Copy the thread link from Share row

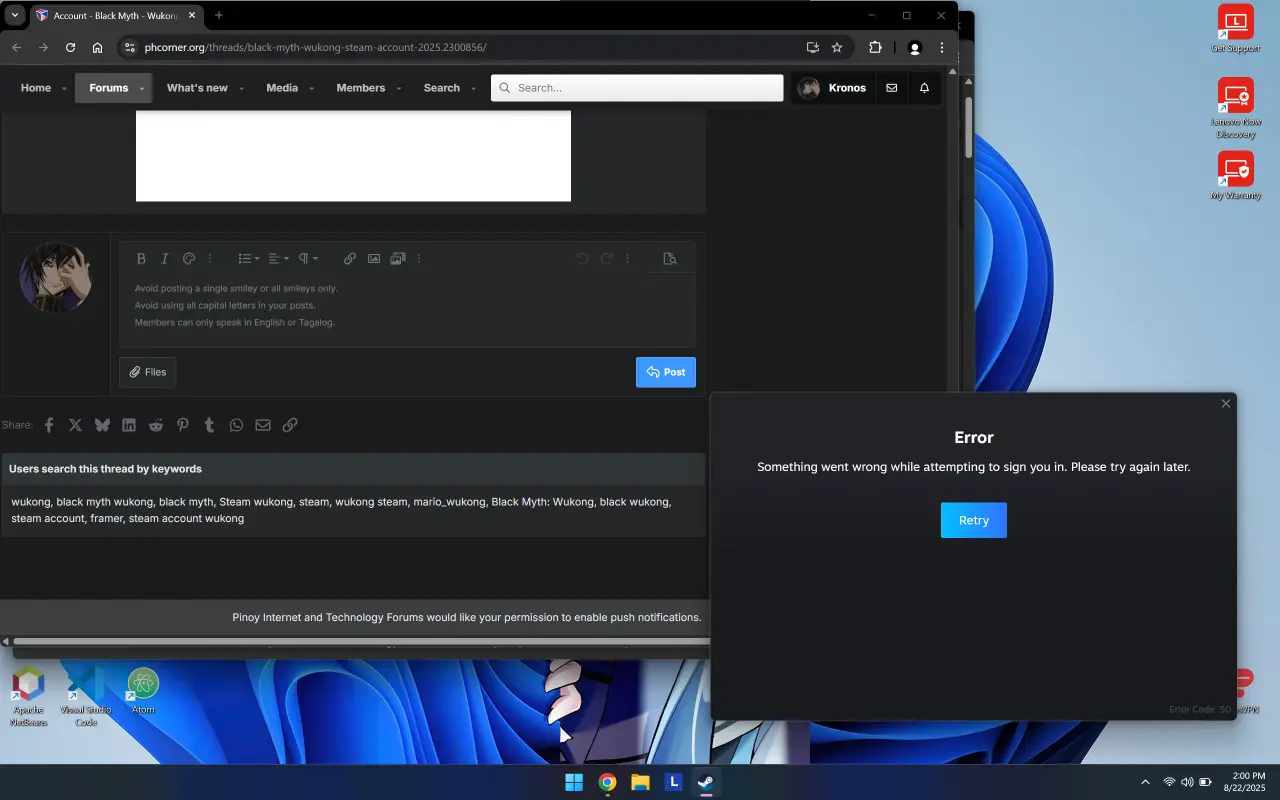pos(290,425)
